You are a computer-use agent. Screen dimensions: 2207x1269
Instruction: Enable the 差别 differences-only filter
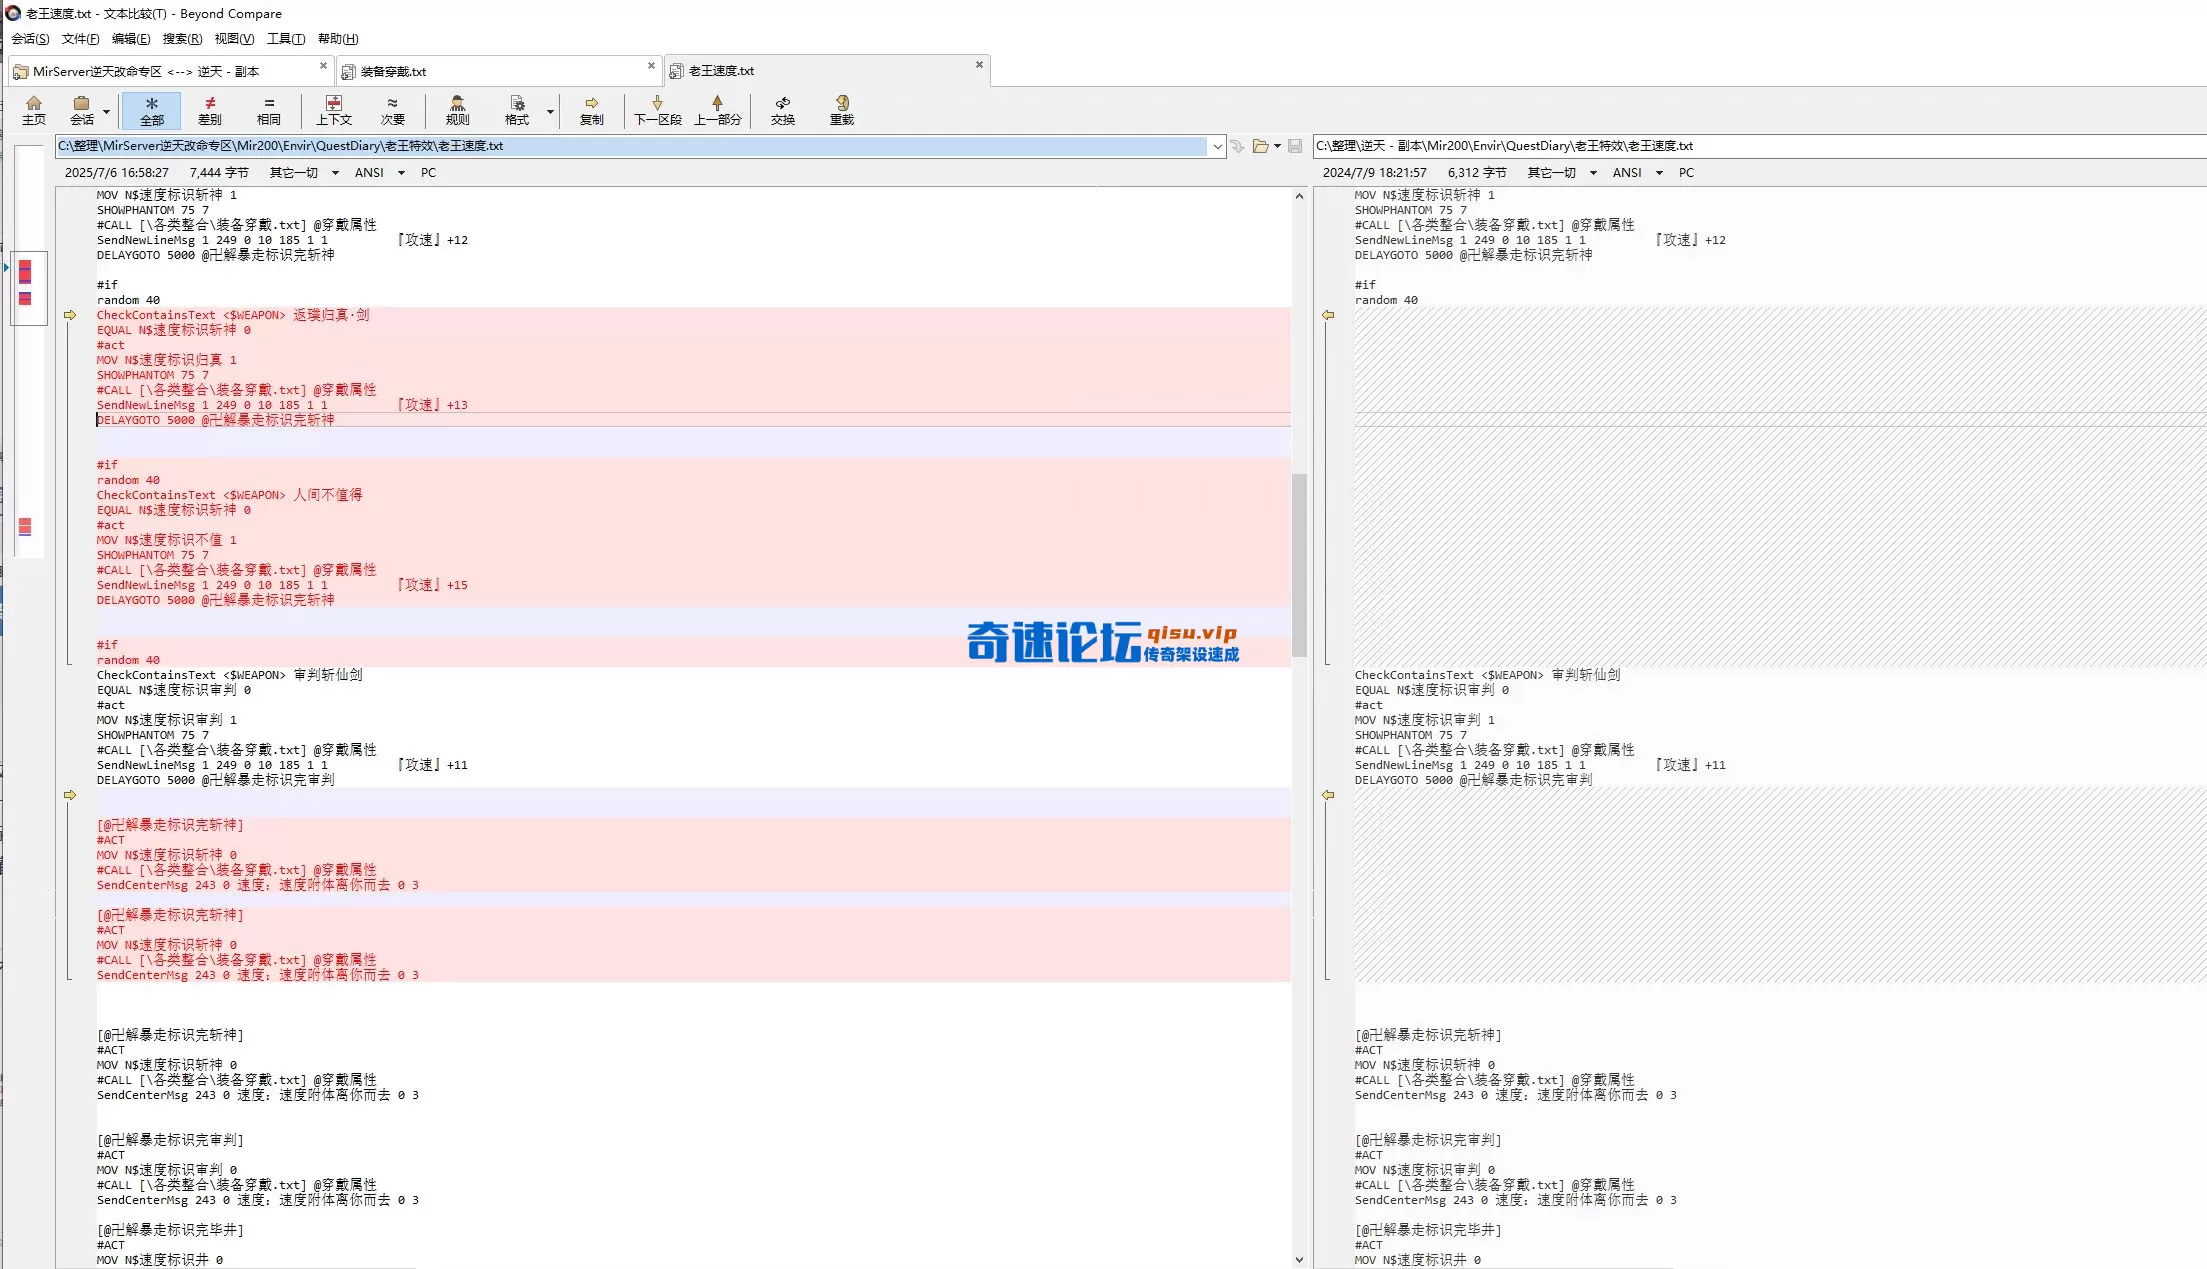point(209,110)
